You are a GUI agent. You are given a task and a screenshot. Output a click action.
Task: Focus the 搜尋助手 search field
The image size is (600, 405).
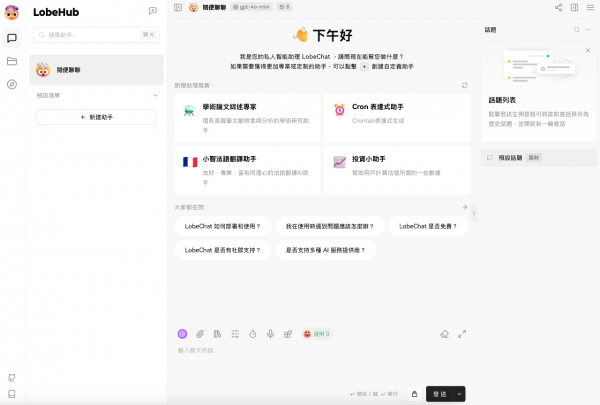96,35
